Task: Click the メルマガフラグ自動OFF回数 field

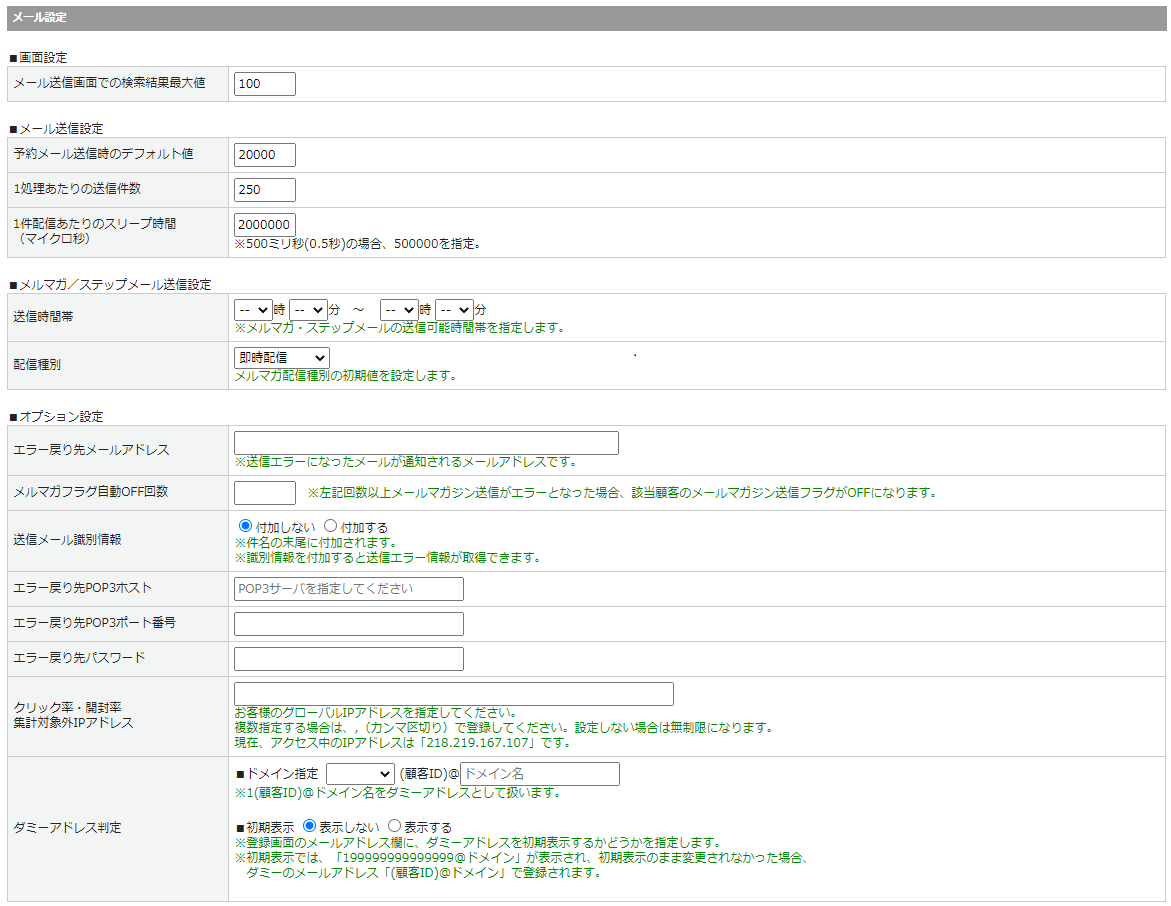Action: click(x=265, y=493)
